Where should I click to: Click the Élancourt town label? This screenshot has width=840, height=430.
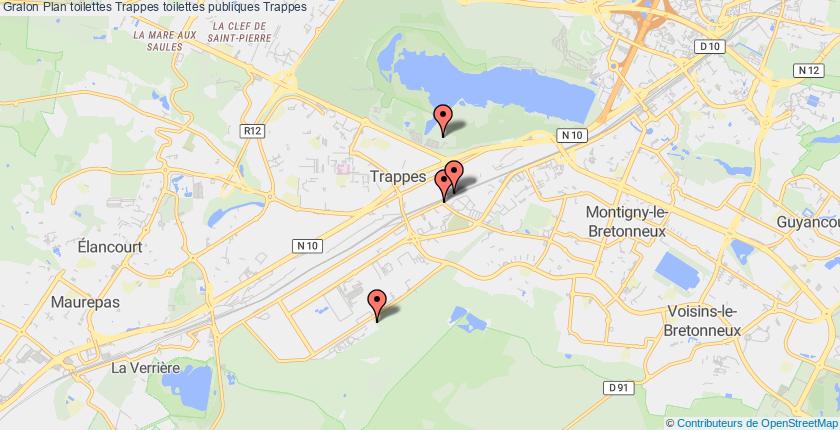(x=110, y=247)
